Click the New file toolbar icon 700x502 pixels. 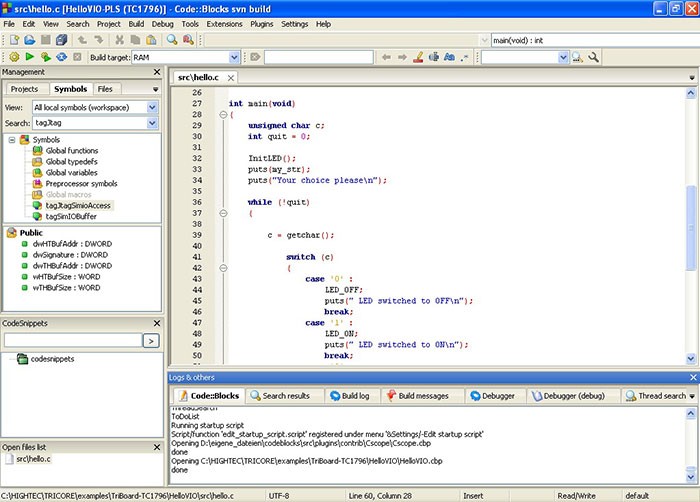(x=14, y=39)
